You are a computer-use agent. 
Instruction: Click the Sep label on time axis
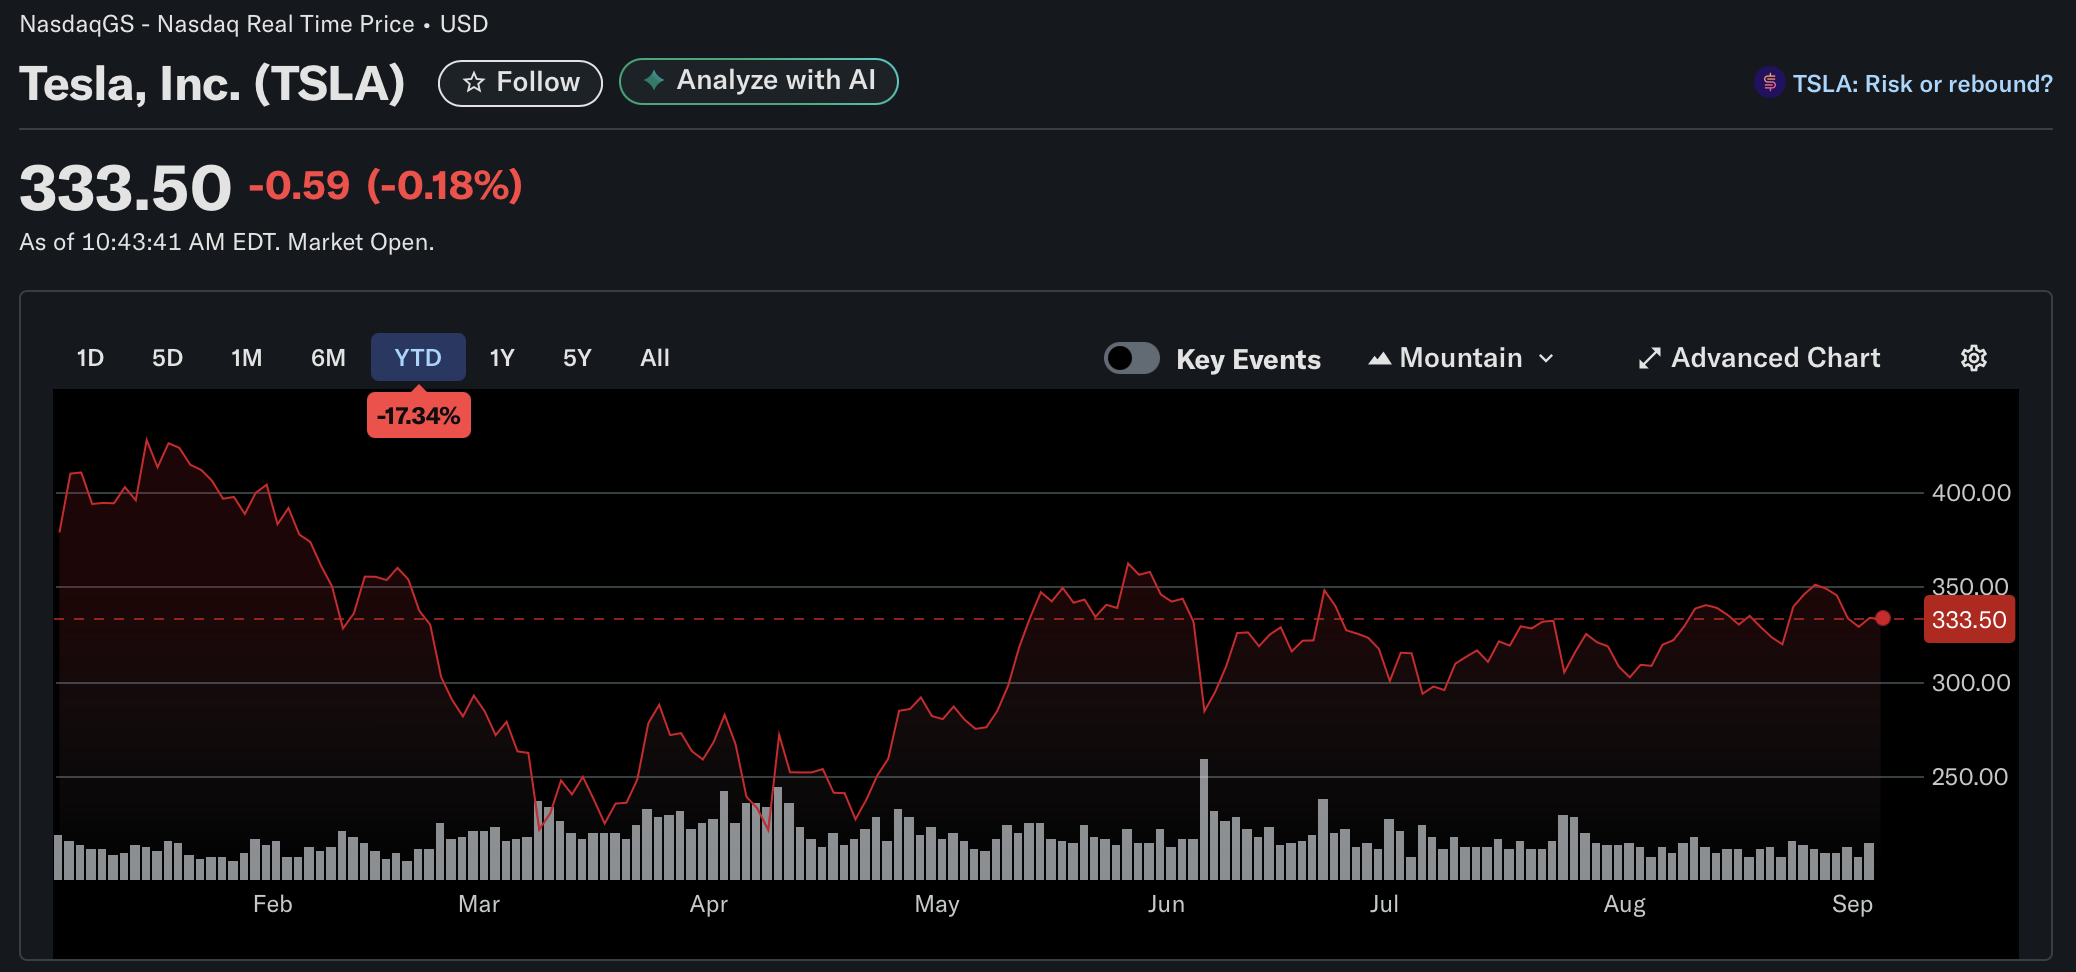[x=1852, y=905]
